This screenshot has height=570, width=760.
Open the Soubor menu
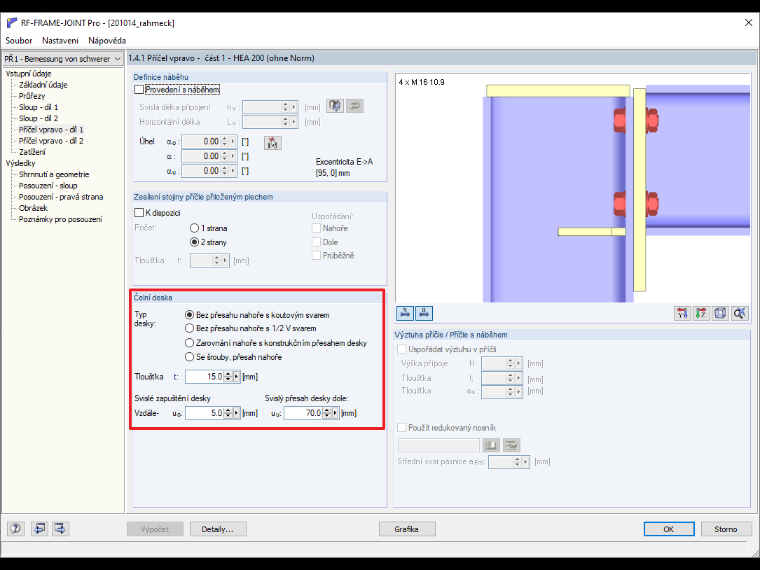19,41
